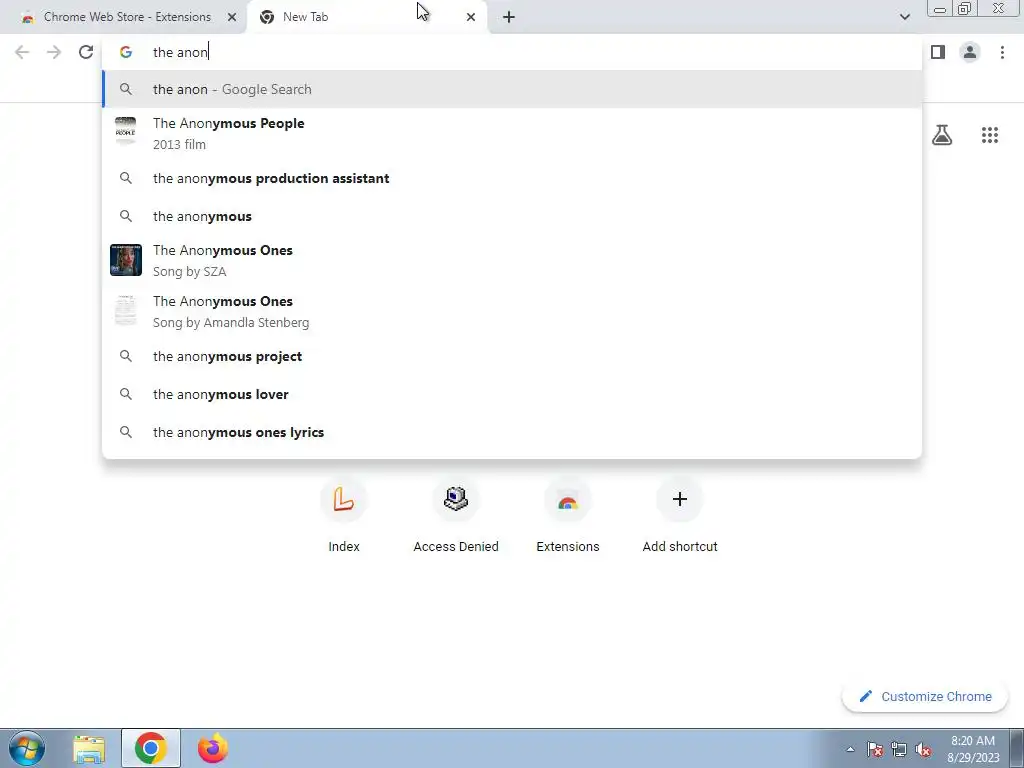Click The Anonymous People film thumbnail

(125, 131)
